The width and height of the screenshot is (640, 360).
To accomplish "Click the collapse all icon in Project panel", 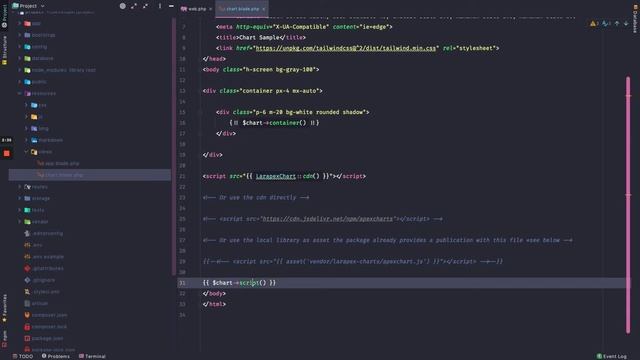I will click(145, 6).
